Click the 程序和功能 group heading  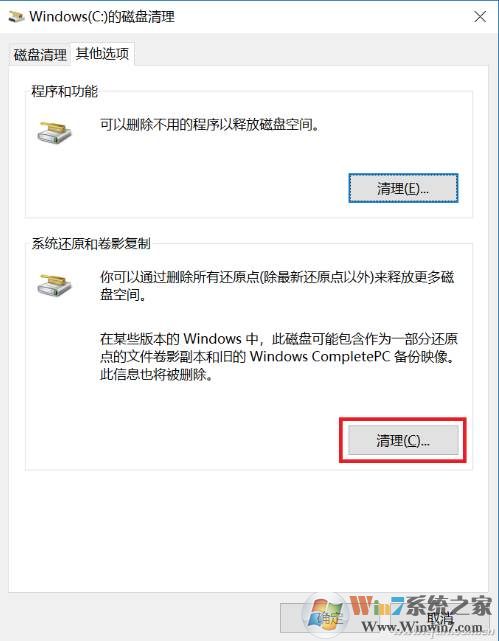pyautogui.click(x=65, y=91)
